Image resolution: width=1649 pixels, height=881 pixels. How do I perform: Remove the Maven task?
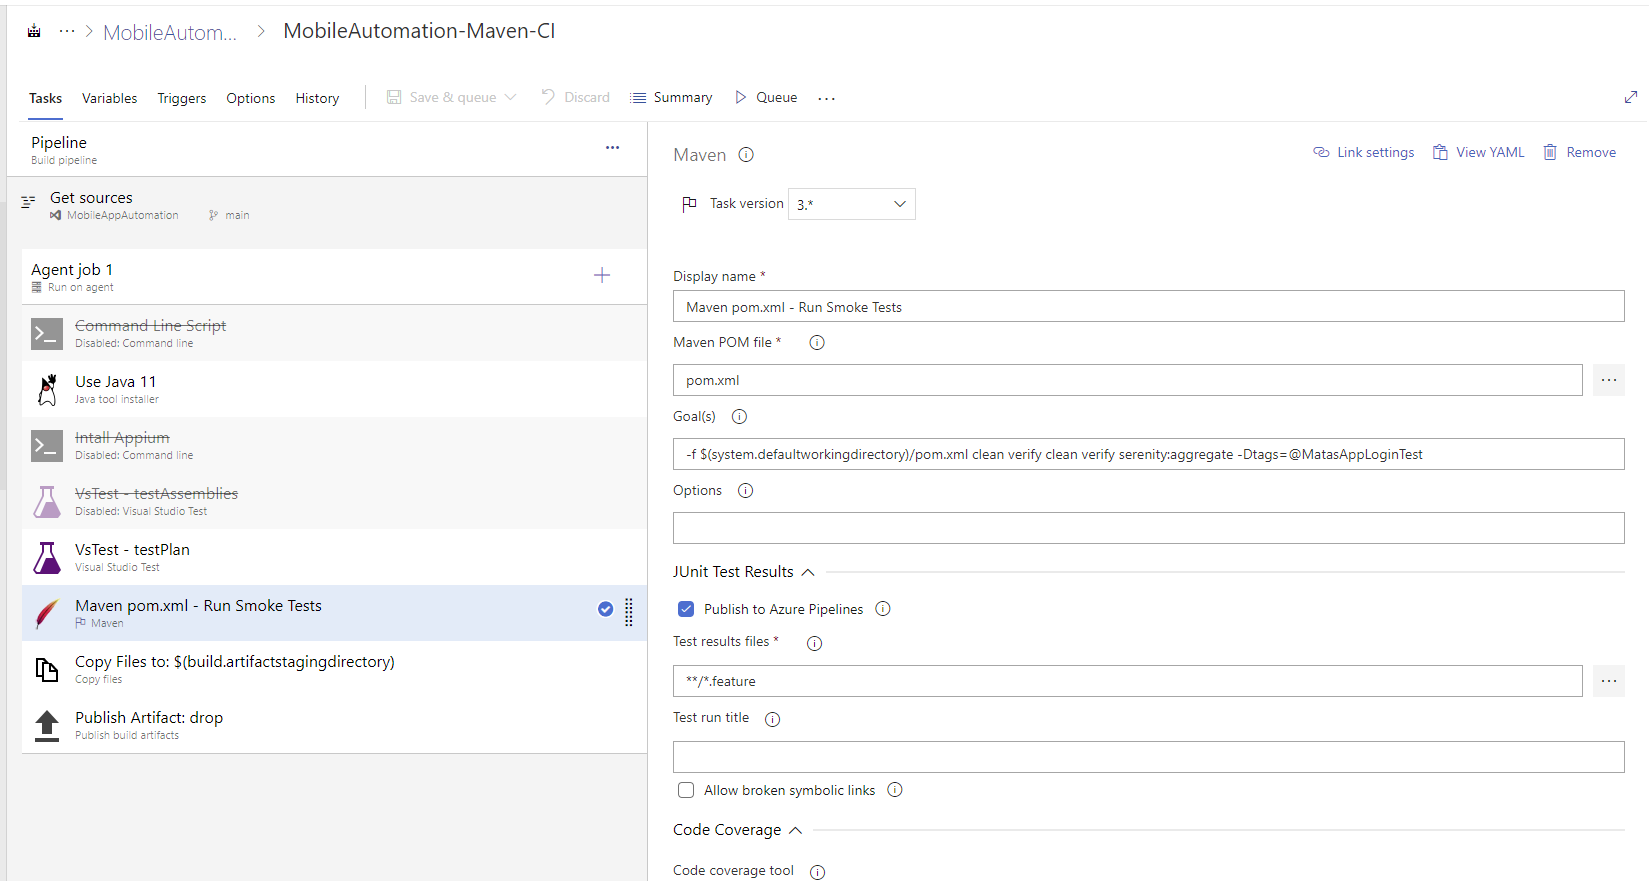click(x=1579, y=152)
